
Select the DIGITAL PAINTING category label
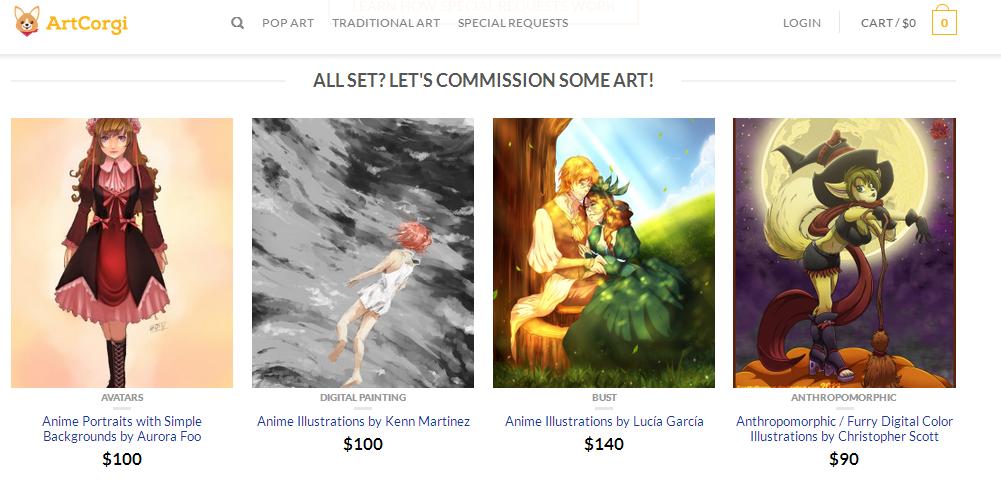(363, 397)
